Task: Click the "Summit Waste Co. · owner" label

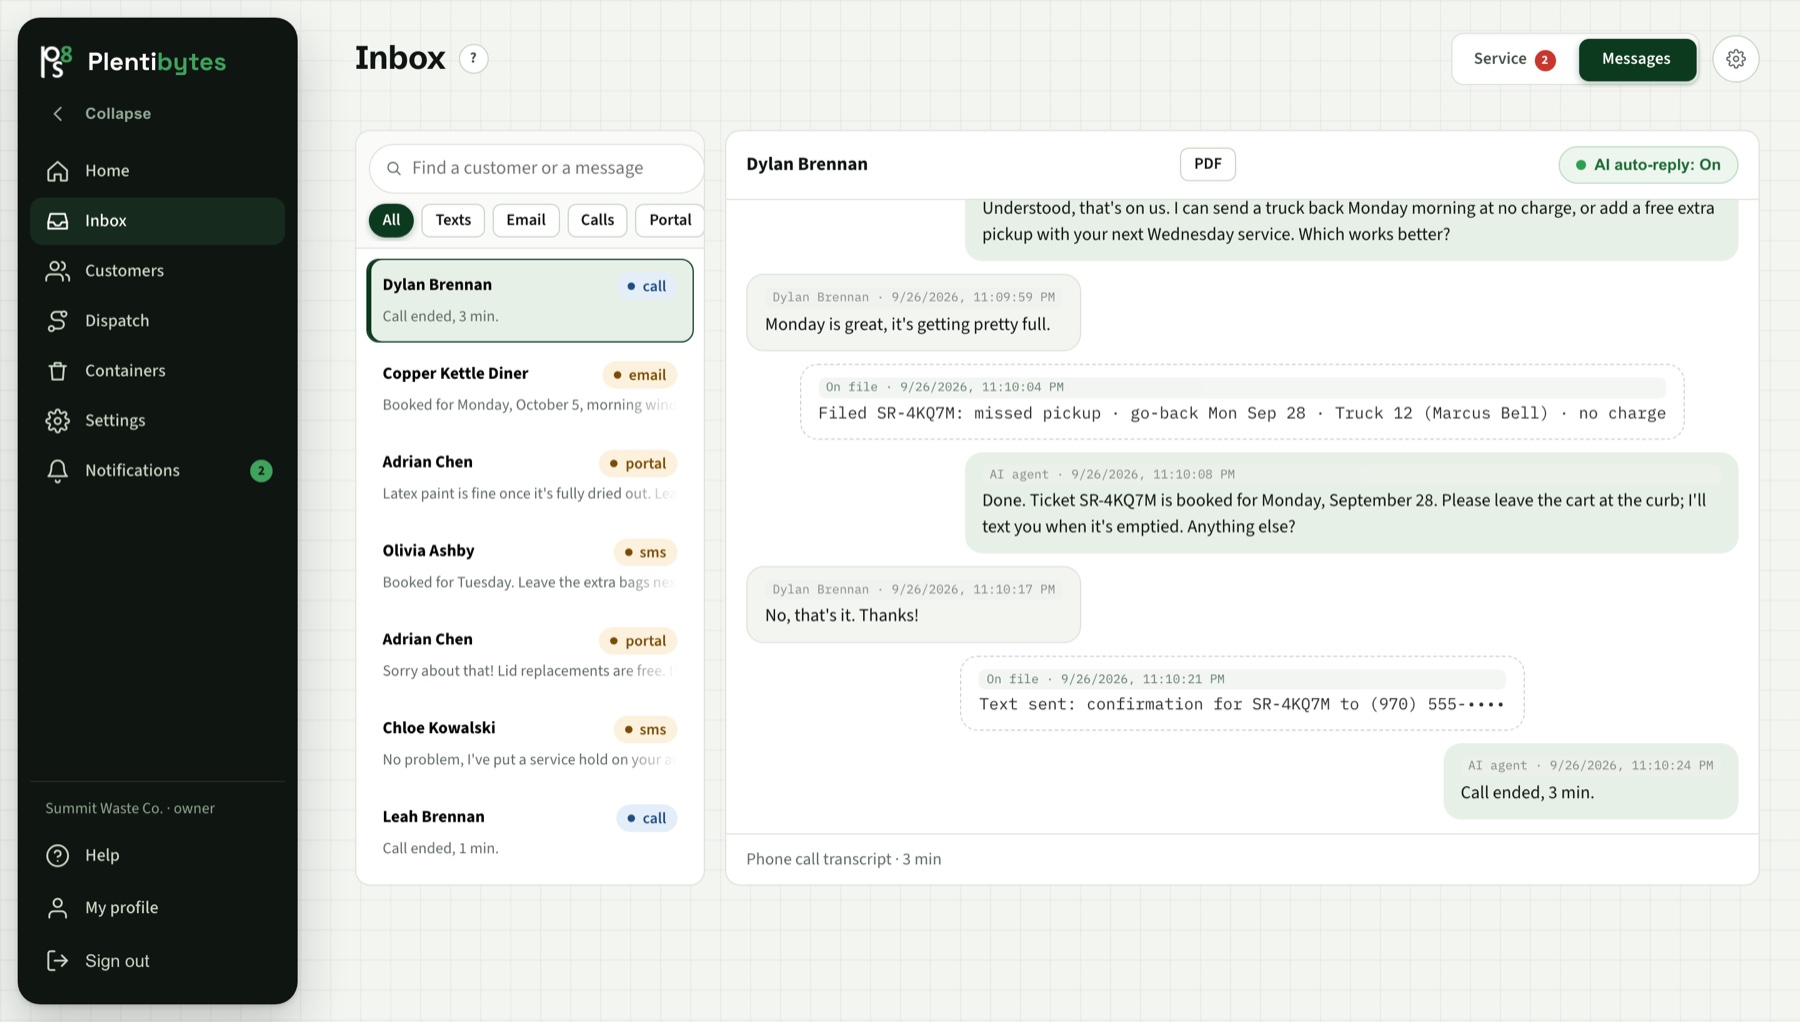Action: tap(130, 809)
